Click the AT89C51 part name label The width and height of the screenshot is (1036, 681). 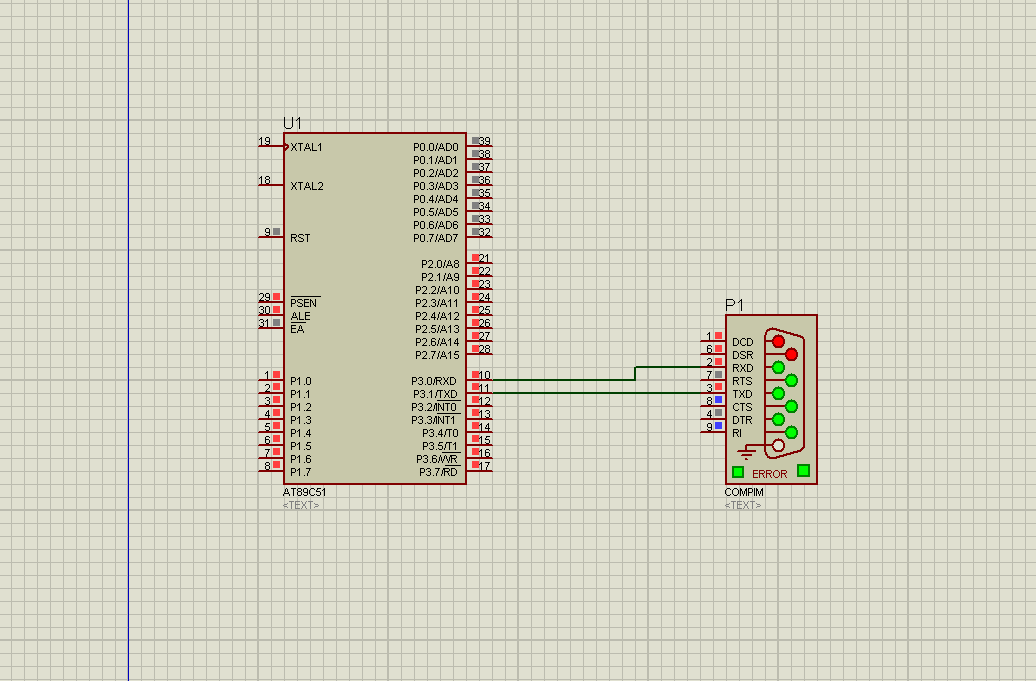(305, 492)
